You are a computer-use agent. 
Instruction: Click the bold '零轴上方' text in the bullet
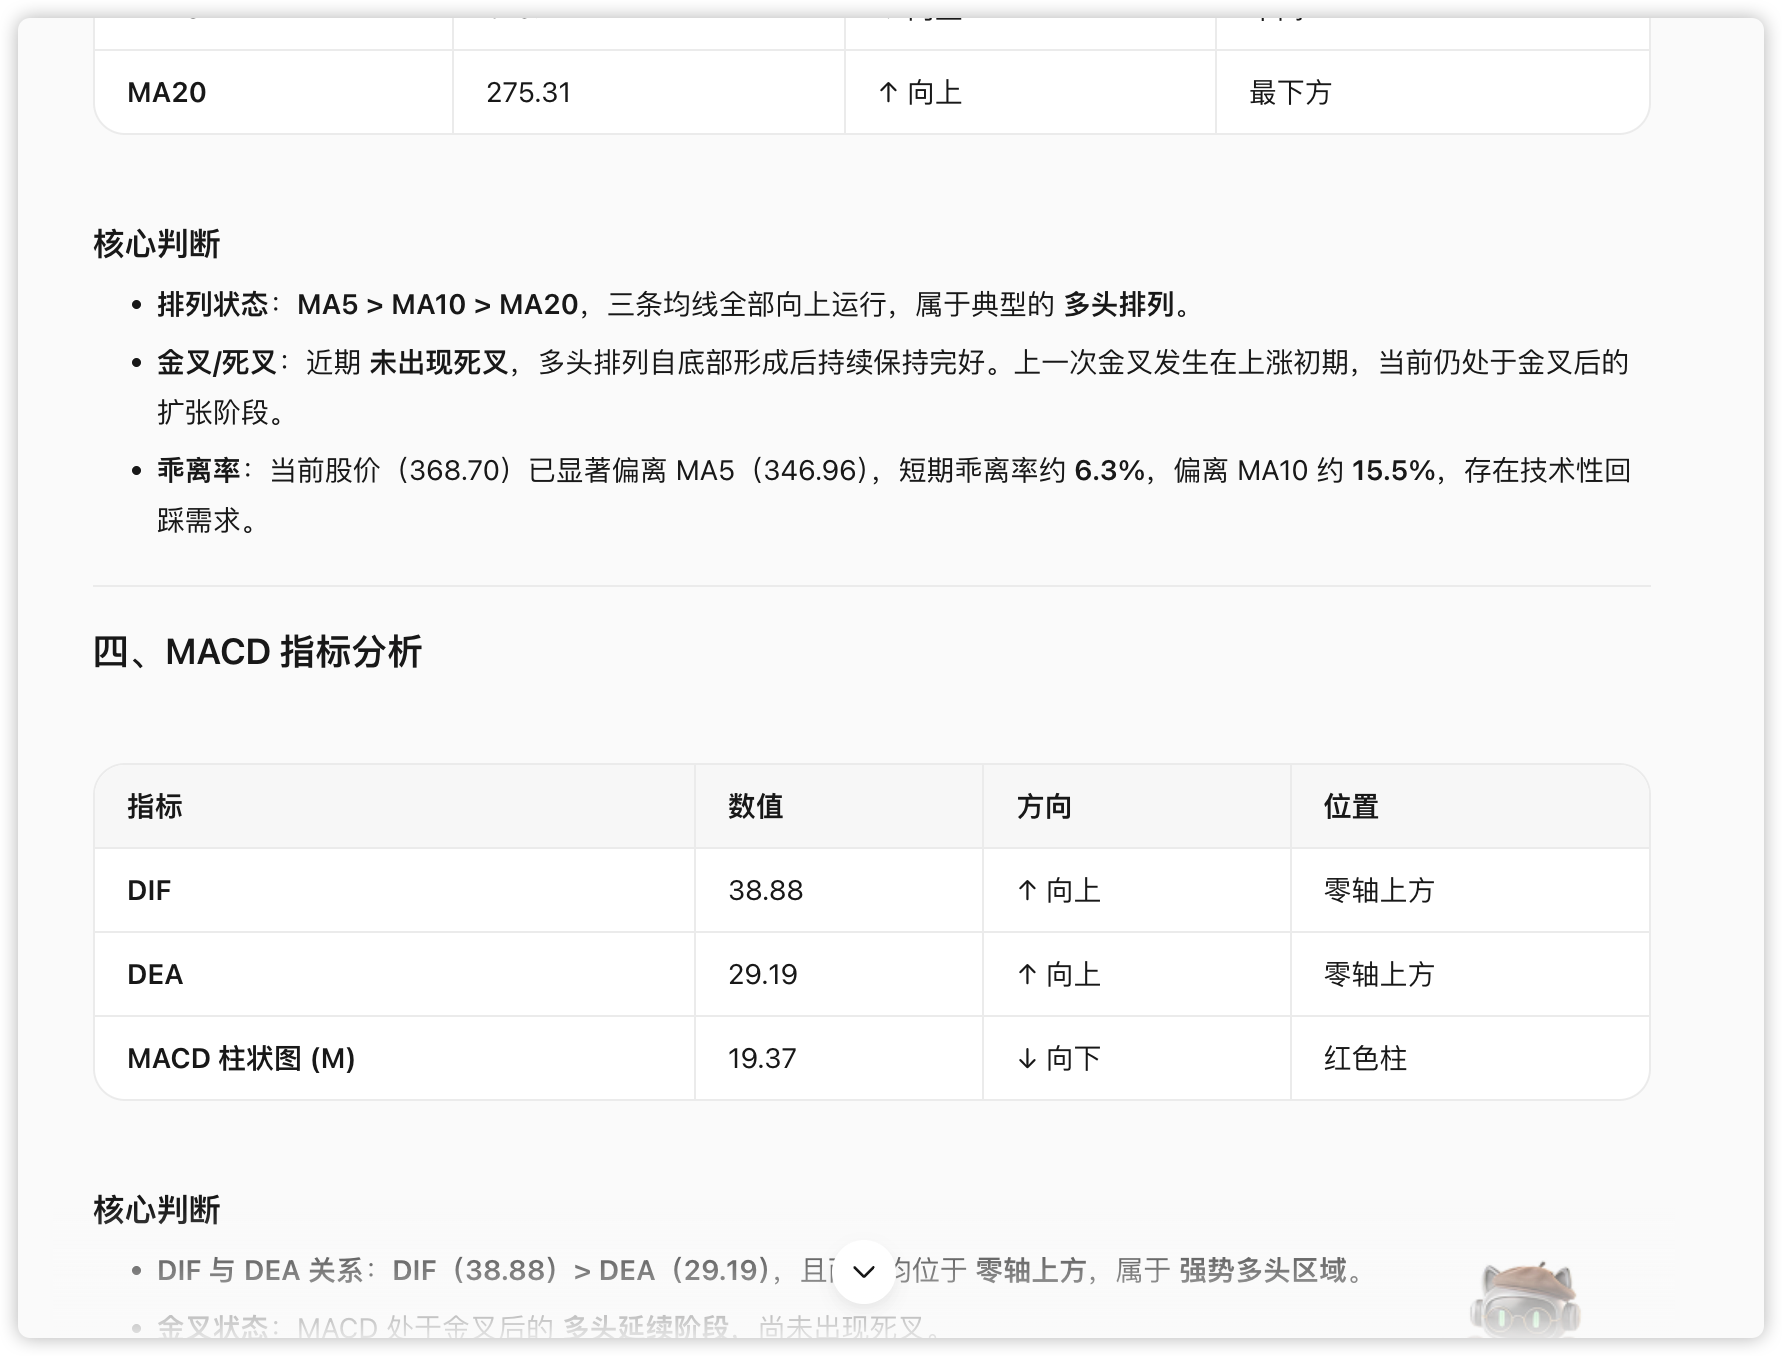(x=1030, y=1270)
